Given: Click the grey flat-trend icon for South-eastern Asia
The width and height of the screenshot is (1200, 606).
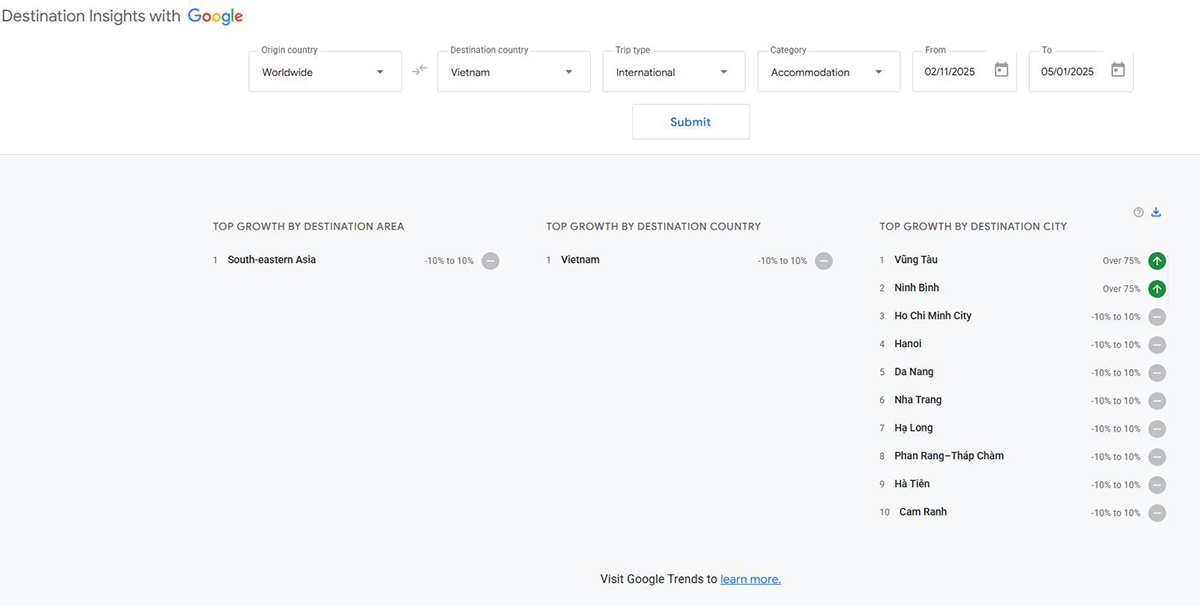Looking at the screenshot, I should pos(490,261).
